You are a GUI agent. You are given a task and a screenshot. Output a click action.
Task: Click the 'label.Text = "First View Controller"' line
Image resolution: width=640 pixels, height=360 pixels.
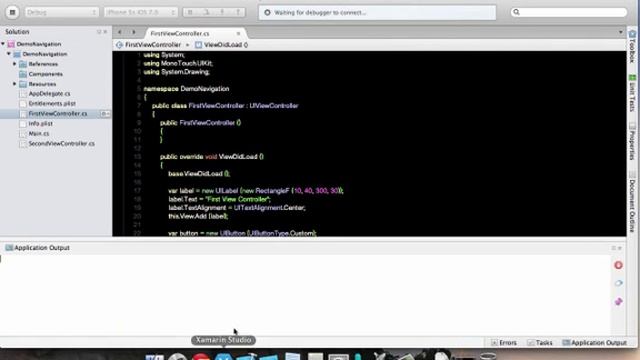(219, 199)
